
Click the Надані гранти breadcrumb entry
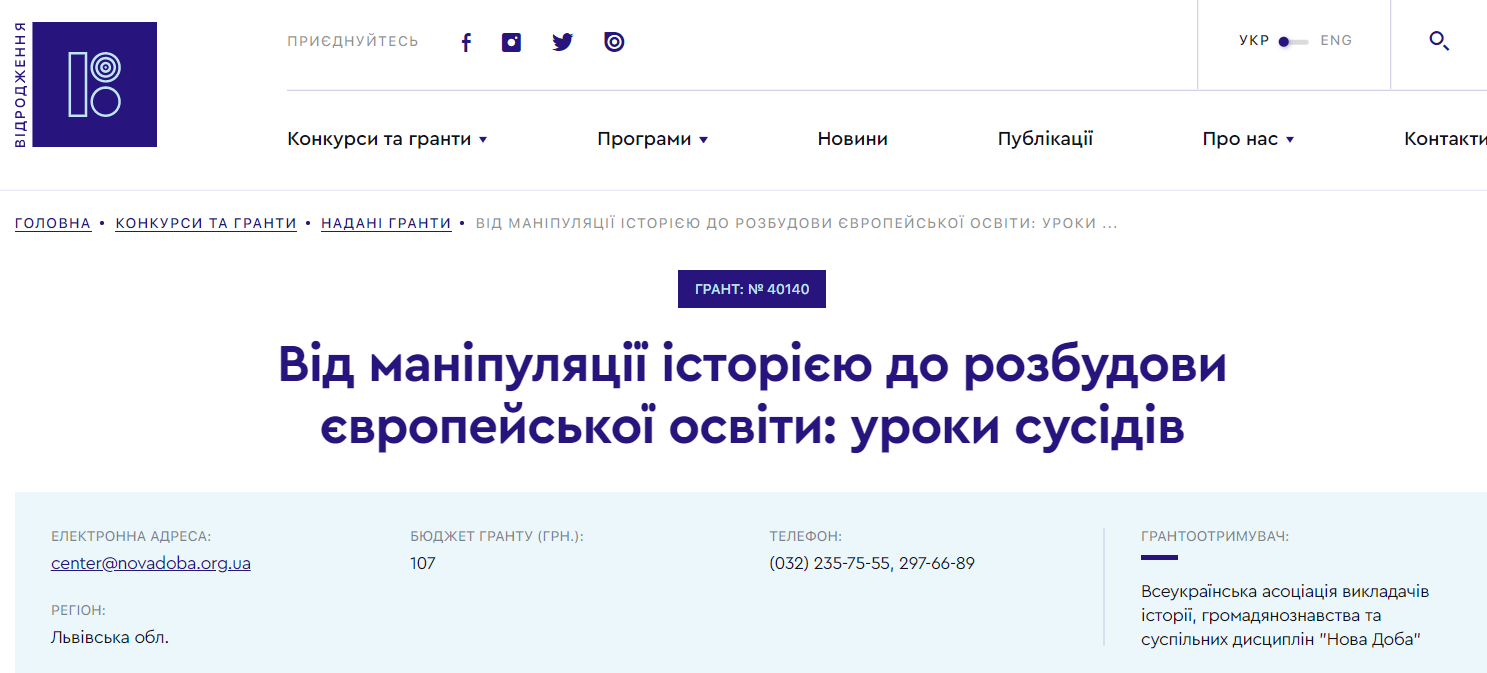click(386, 223)
